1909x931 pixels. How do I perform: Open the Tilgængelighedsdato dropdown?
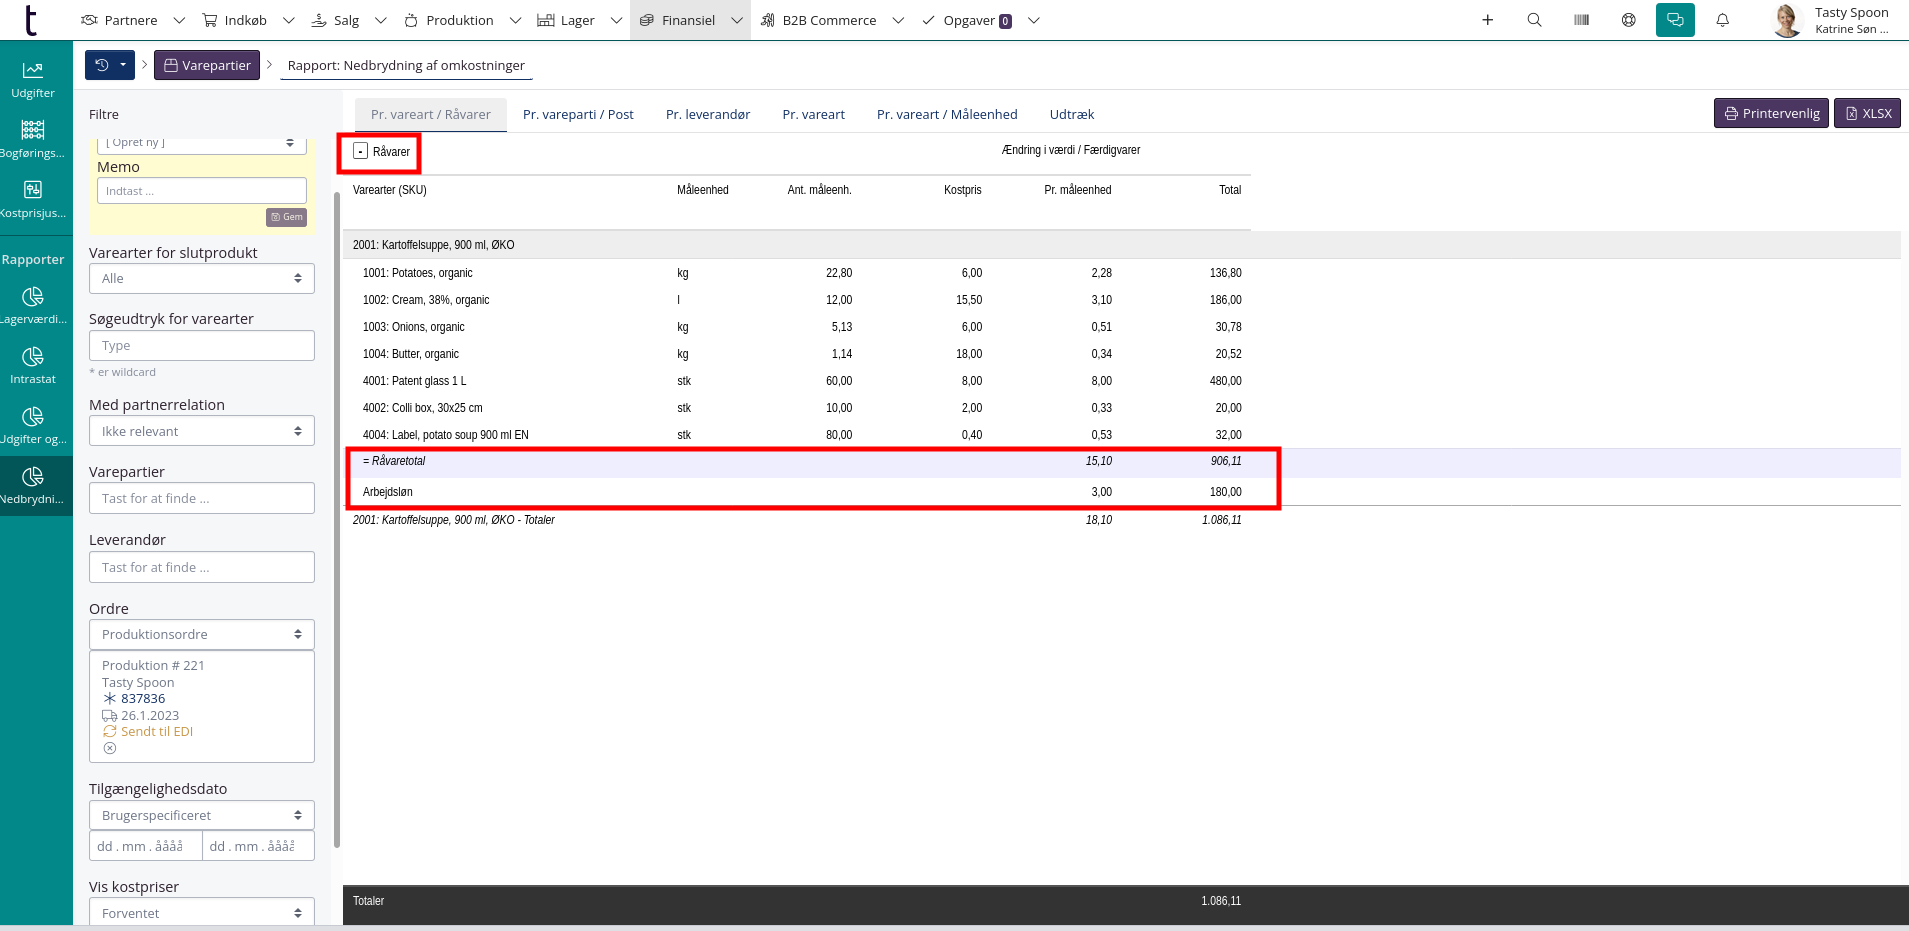201,815
